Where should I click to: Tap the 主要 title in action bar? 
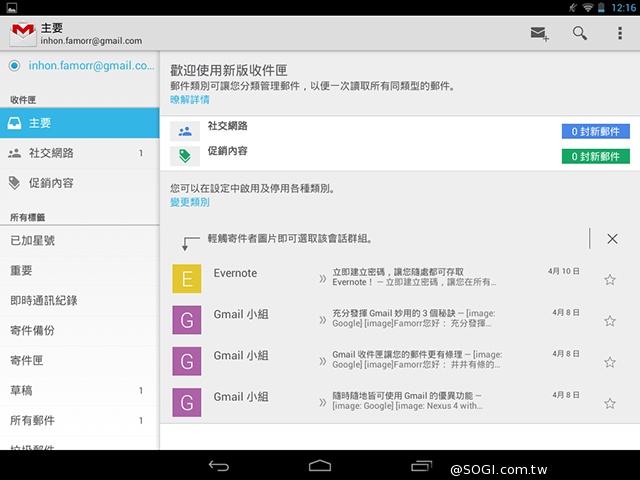pos(52,28)
